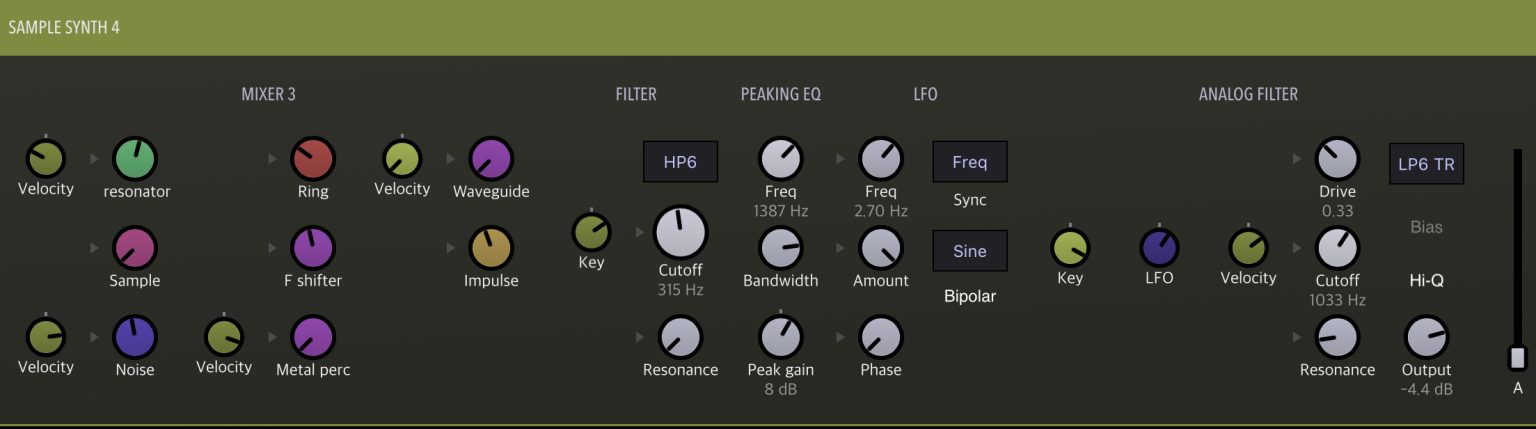The width and height of the screenshot is (1536, 429).
Task: Click the vertical A slider handle
Action: click(1518, 358)
